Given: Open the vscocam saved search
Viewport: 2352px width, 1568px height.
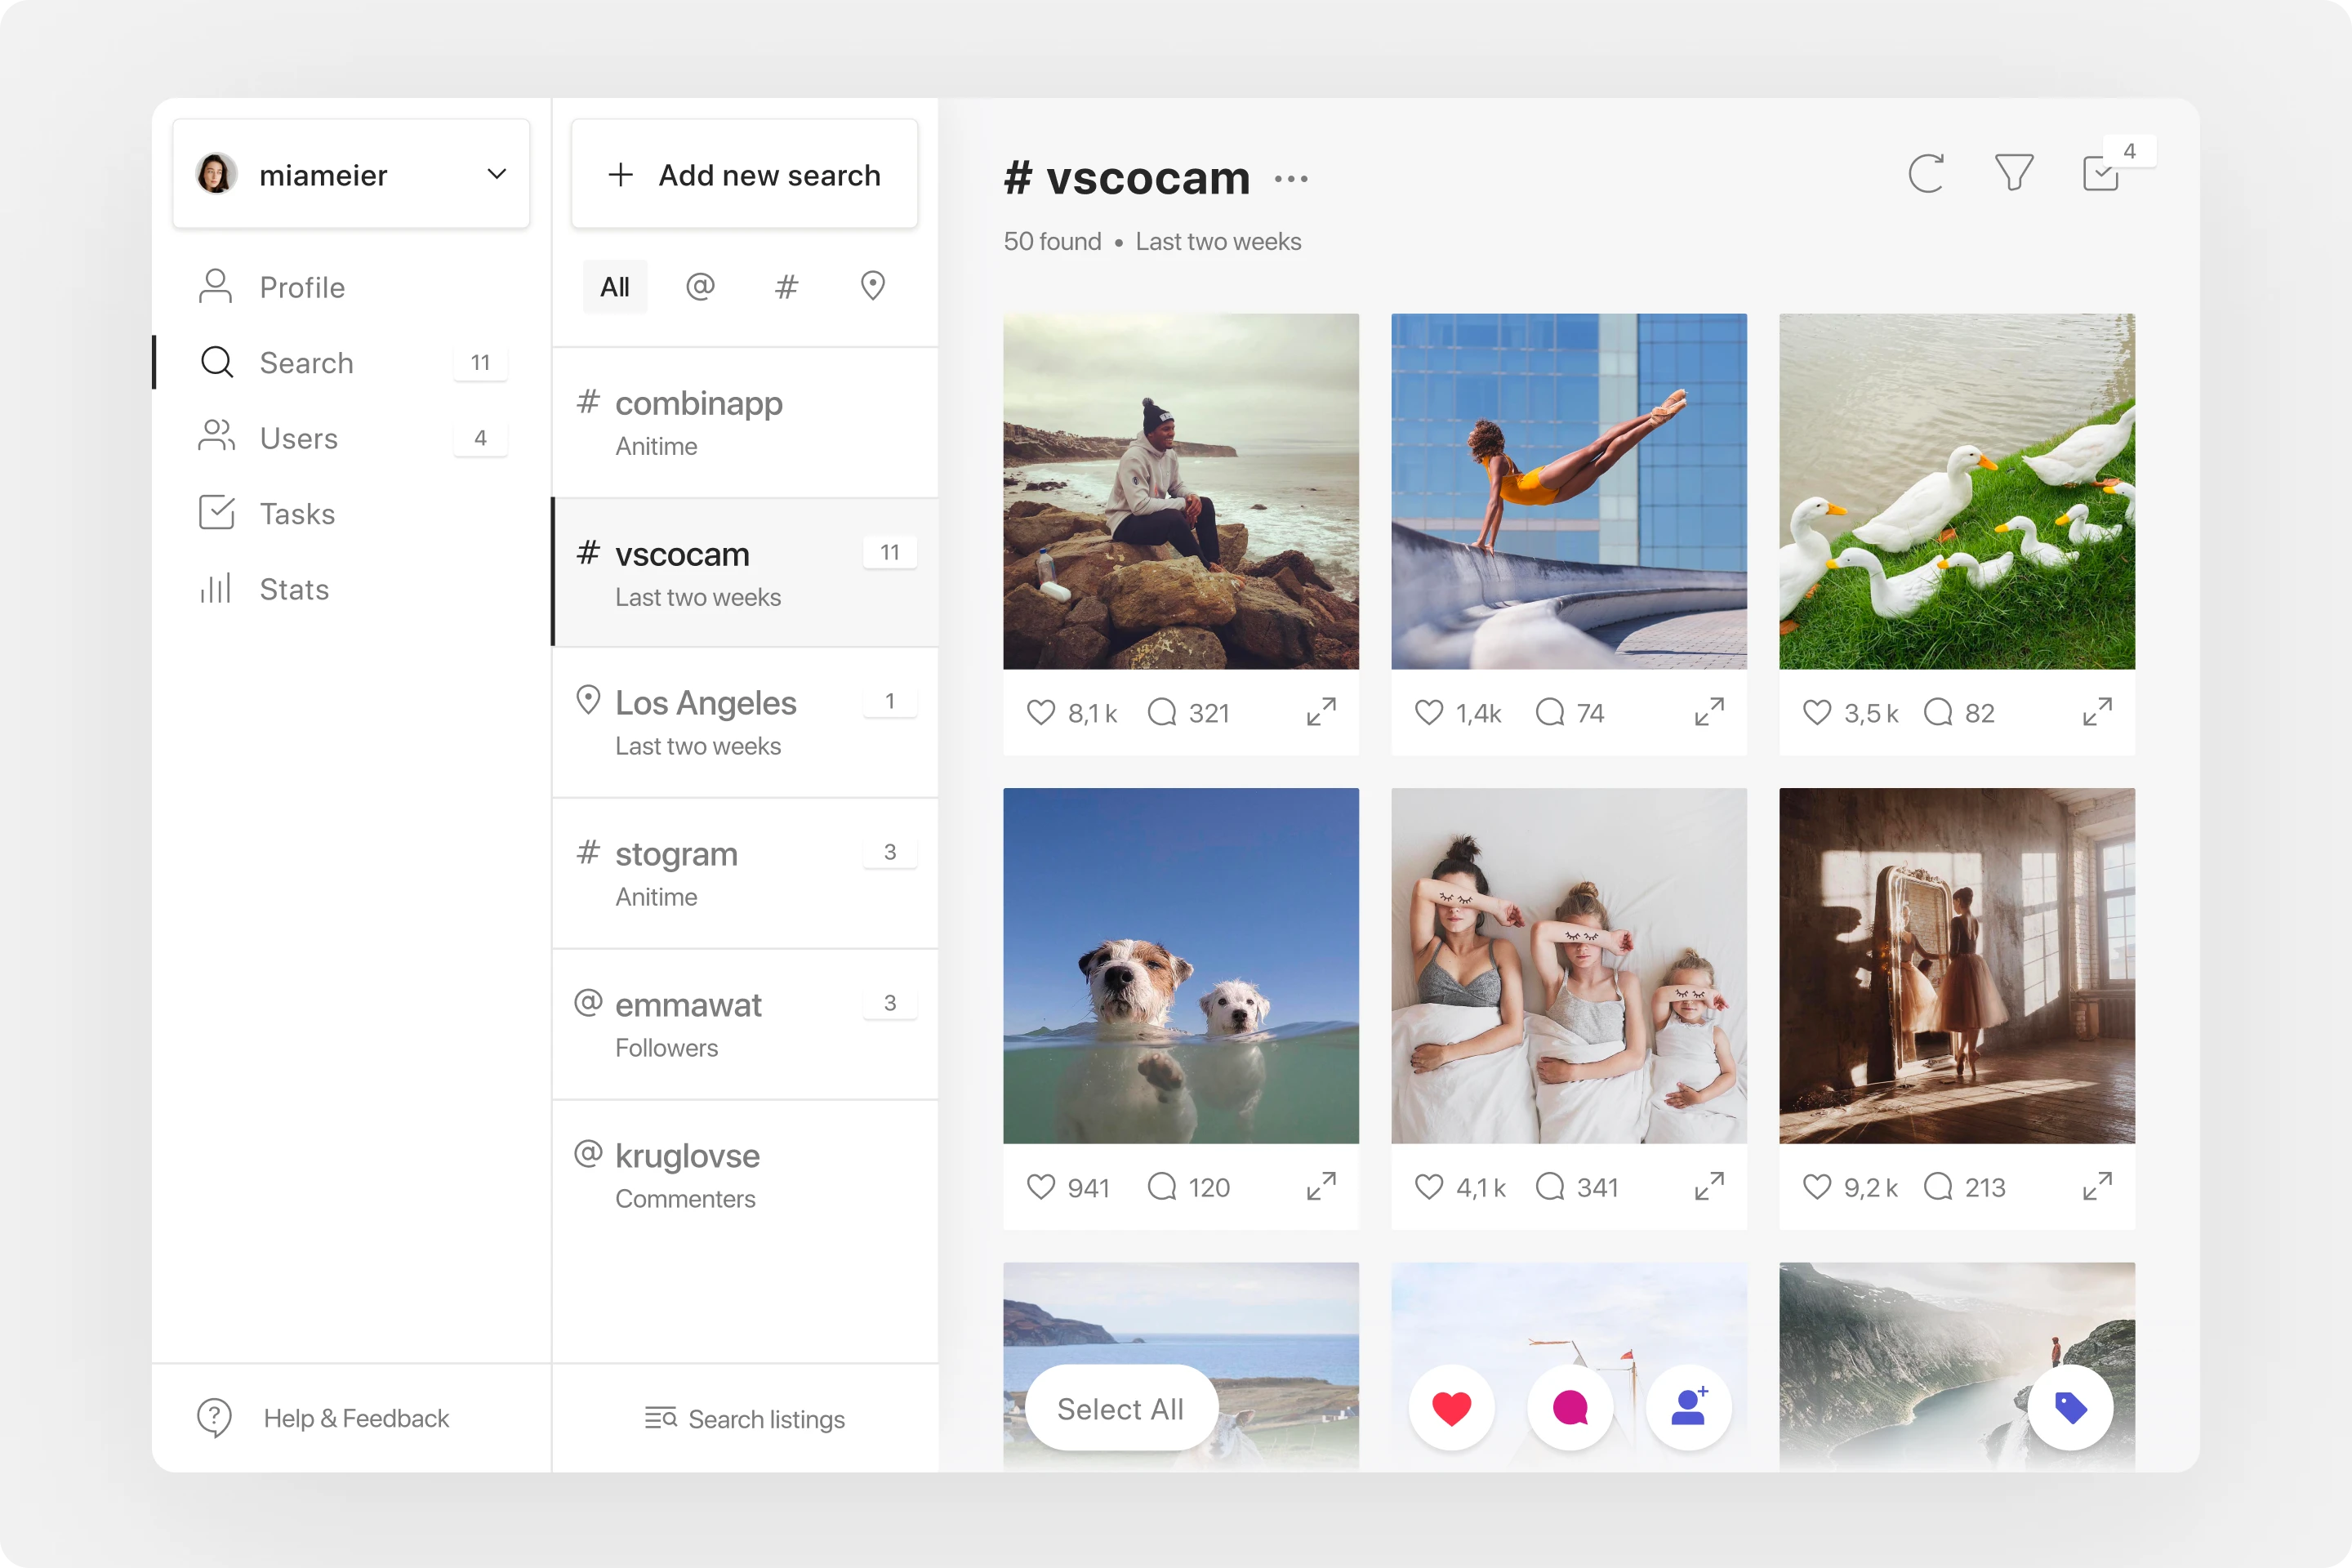Looking at the screenshot, I should click(x=745, y=572).
